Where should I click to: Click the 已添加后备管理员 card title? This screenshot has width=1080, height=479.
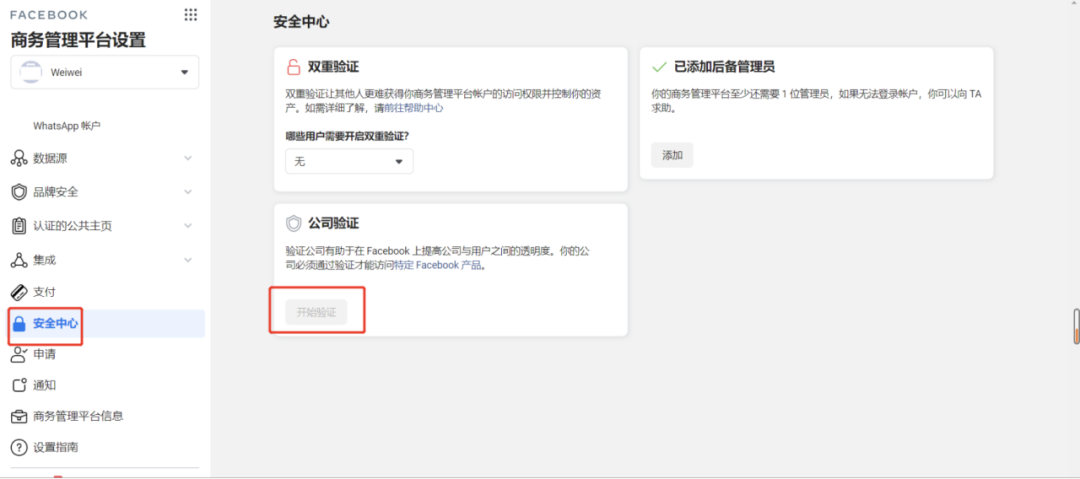(725, 67)
